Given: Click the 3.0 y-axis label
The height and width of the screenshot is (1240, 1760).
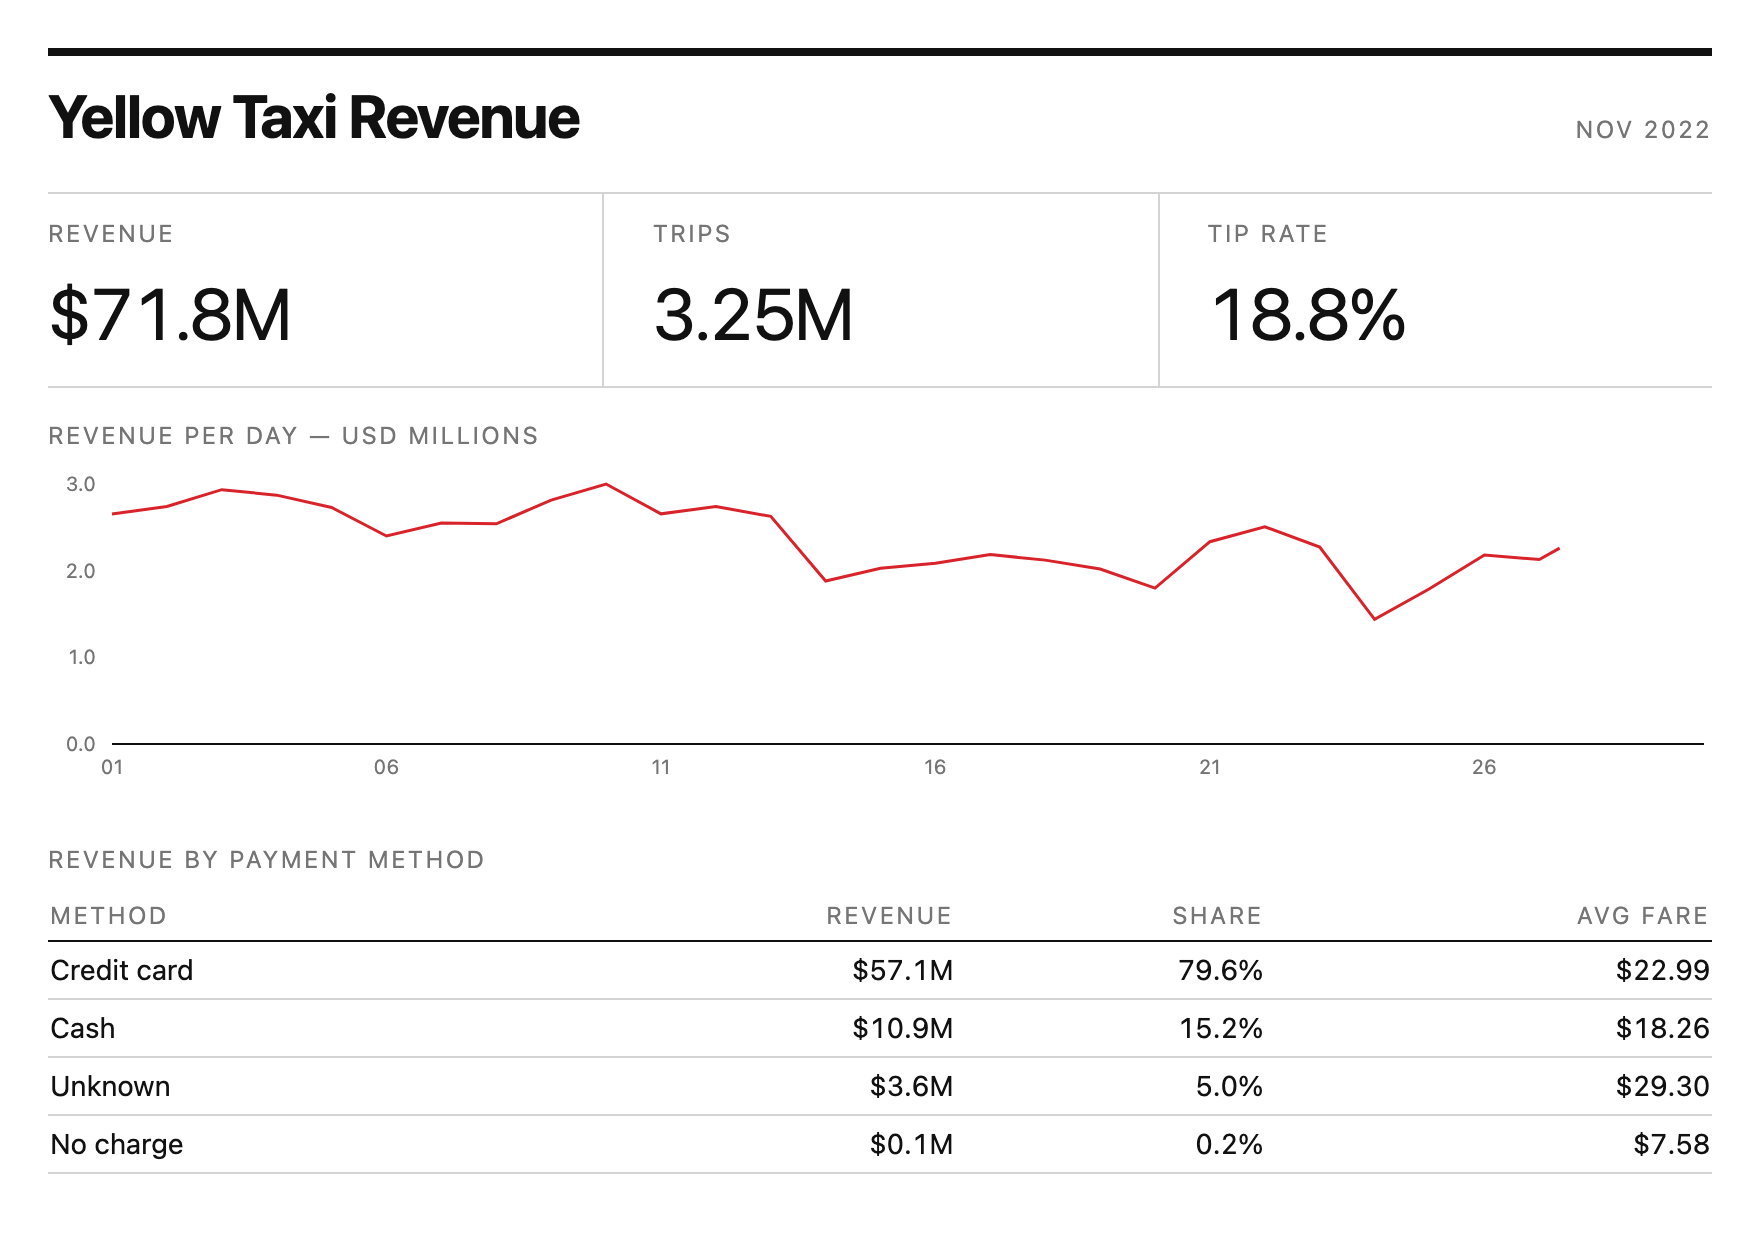Looking at the screenshot, I should [x=81, y=484].
